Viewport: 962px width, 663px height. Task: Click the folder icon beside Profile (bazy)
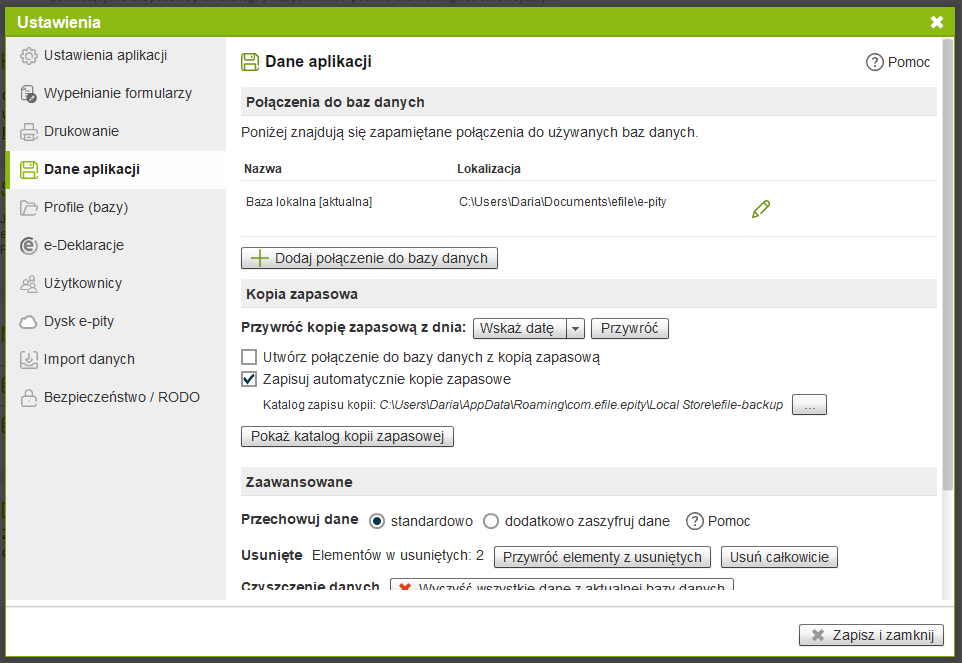pos(29,208)
